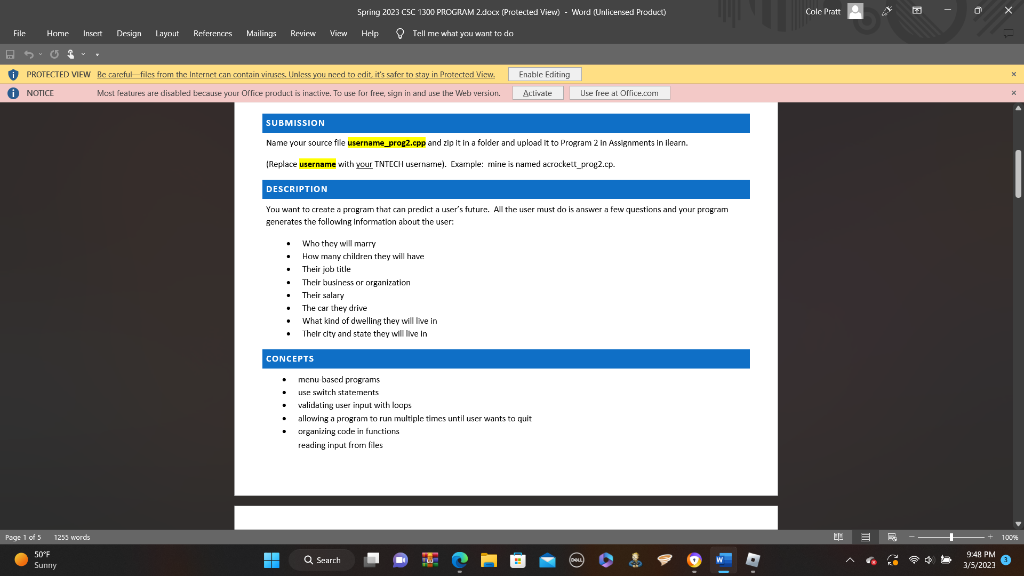
Task: Open the Comments icon below window controls
Action: pyautogui.click(x=1008, y=33)
